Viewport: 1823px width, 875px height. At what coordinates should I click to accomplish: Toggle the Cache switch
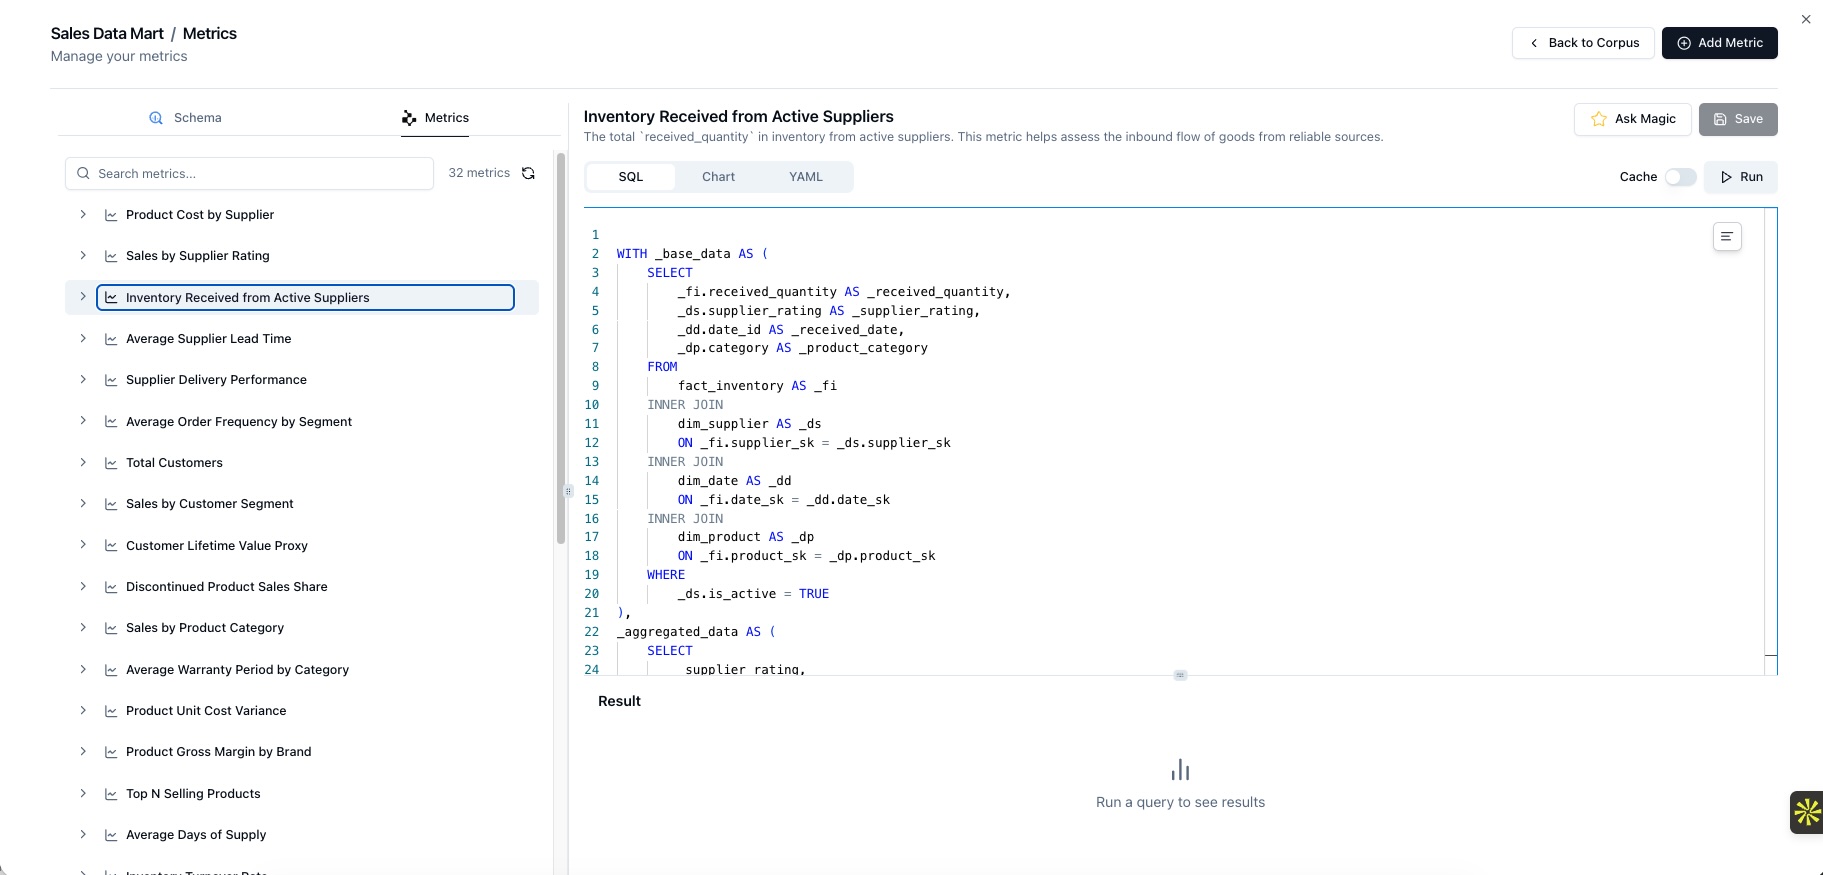(x=1680, y=177)
